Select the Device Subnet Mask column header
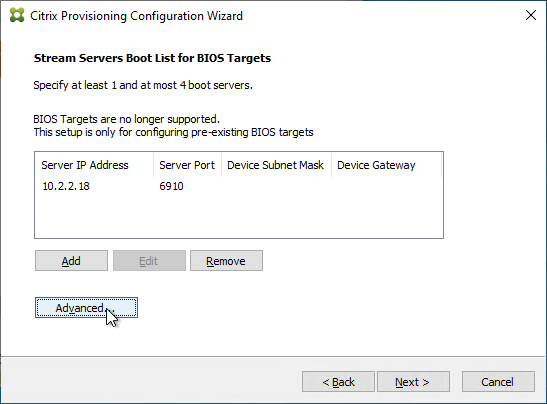The width and height of the screenshot is (547, 404). pos(276,165)
